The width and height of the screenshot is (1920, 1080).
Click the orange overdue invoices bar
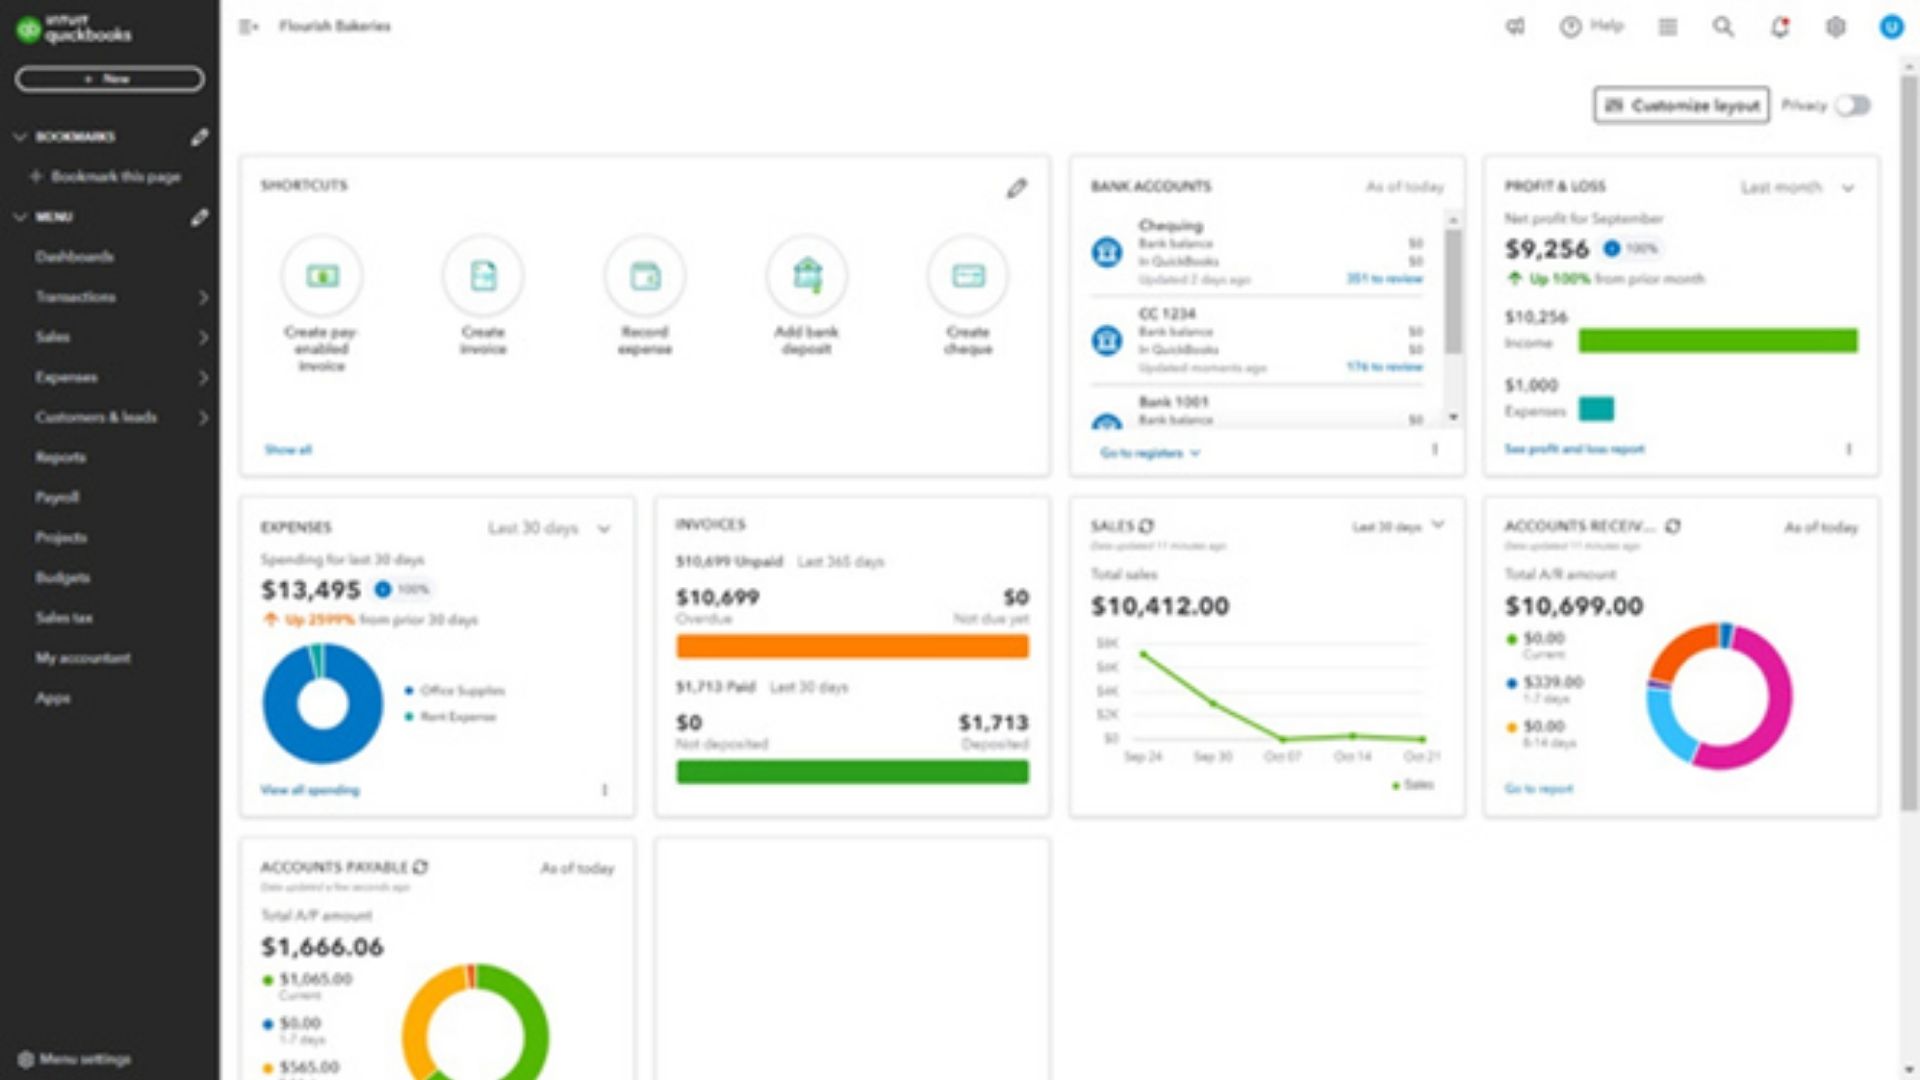tap(852, 647)
